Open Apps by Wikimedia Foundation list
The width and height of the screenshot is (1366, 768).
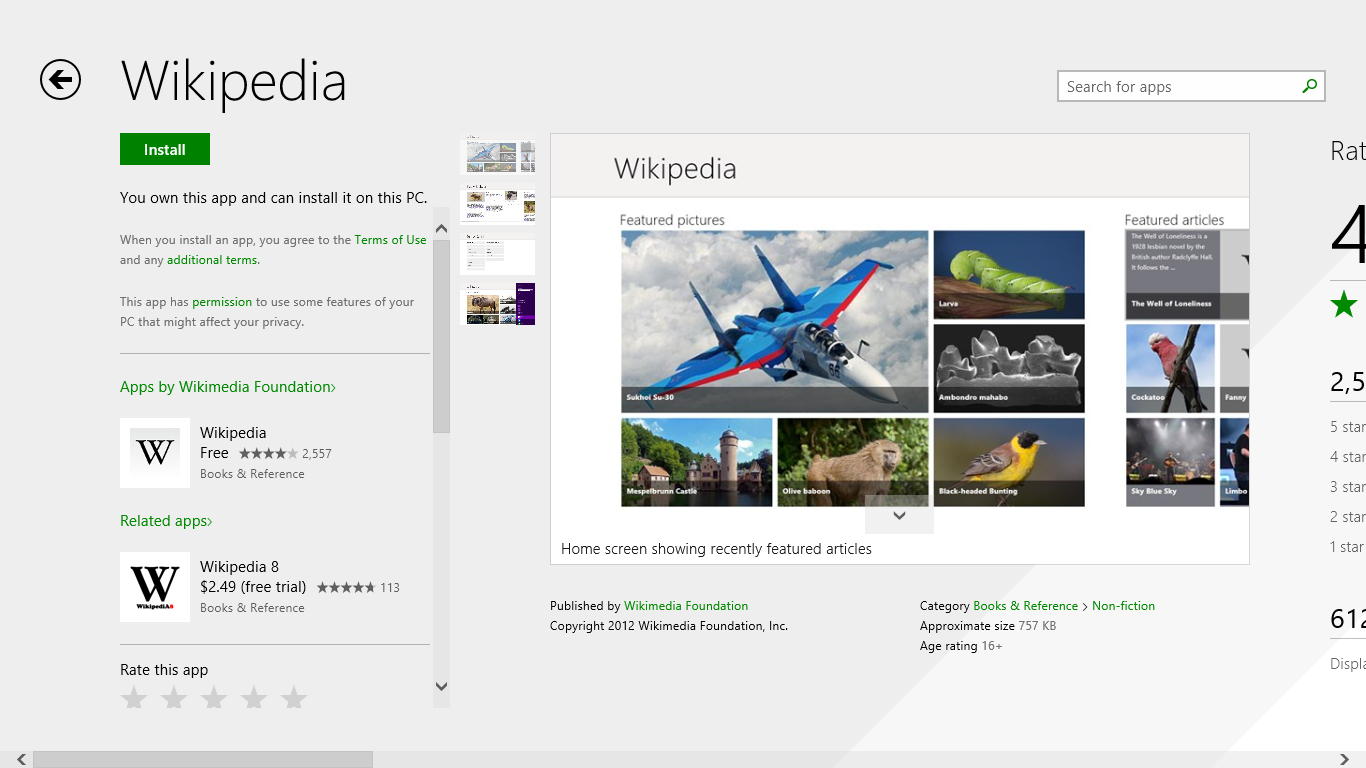[x=228, y=387]
